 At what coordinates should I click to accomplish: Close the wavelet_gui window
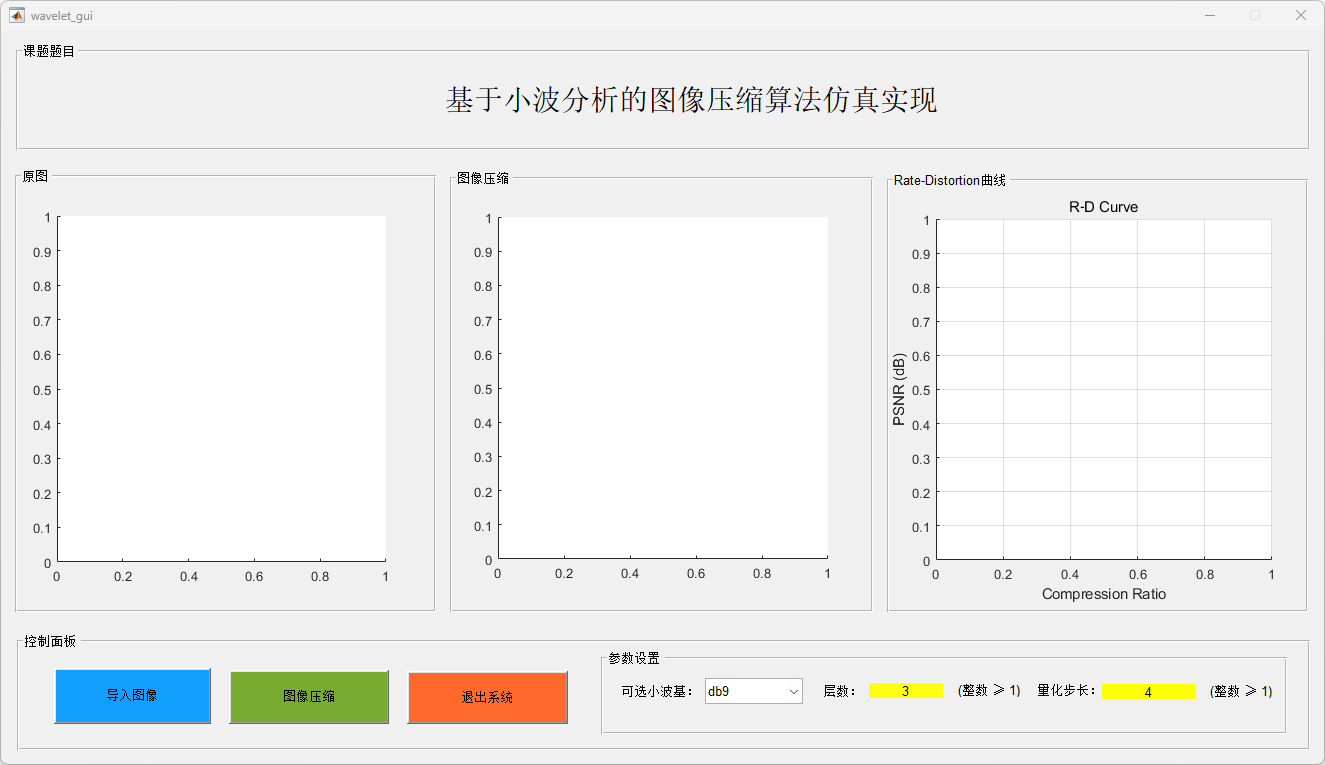(1301, 15)
